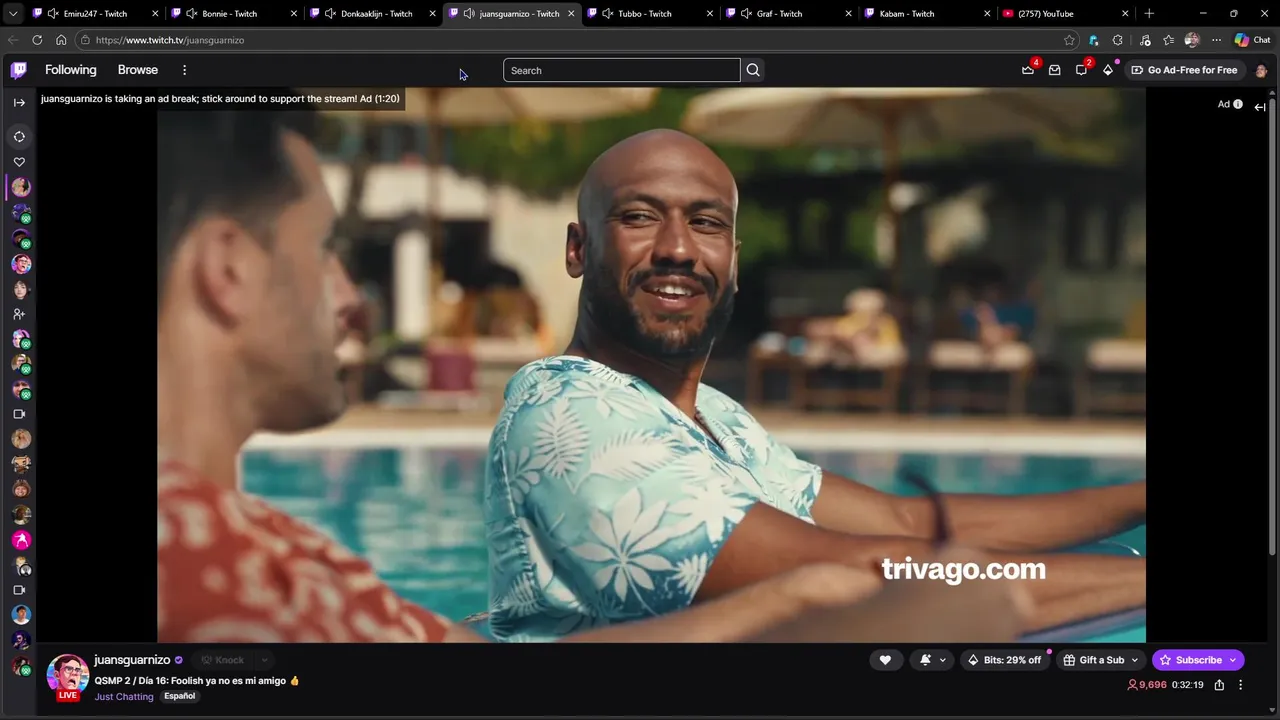Click the followed channels heart in sidebar

[x=19, y=162]
